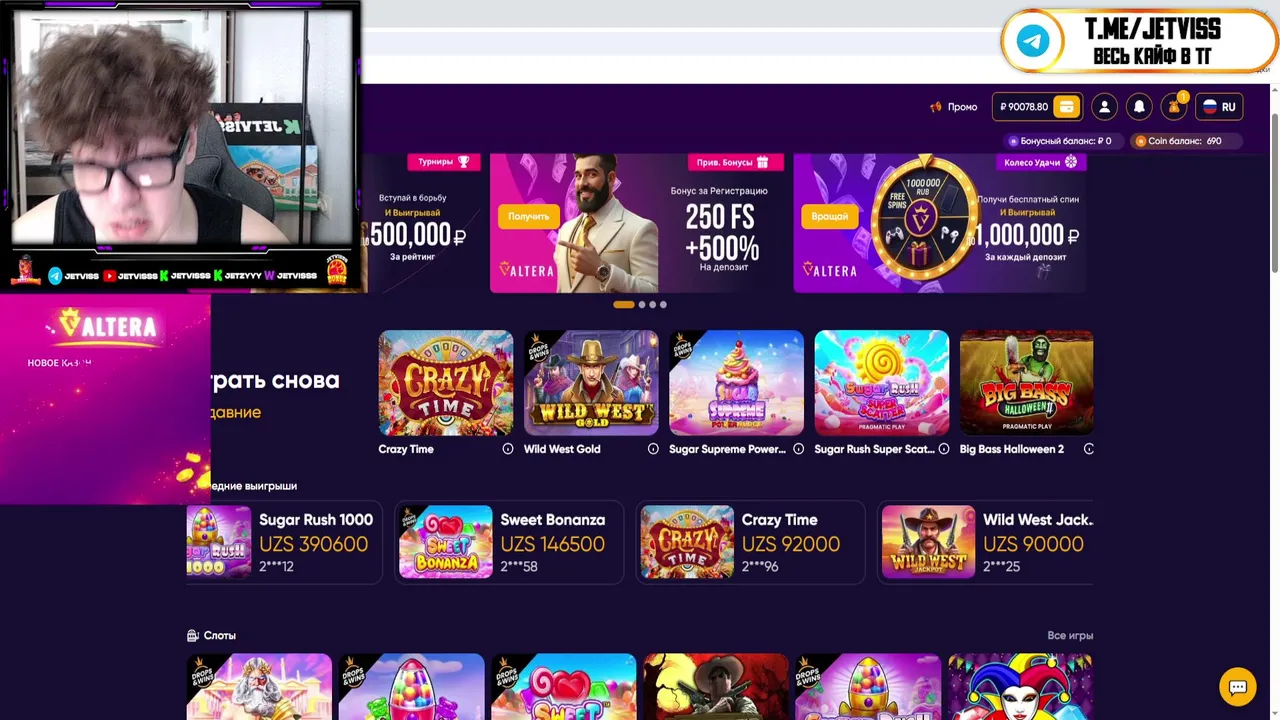Open the Telegram icon in top banner
1280x720 pixels.
[x=1034, y=42]
